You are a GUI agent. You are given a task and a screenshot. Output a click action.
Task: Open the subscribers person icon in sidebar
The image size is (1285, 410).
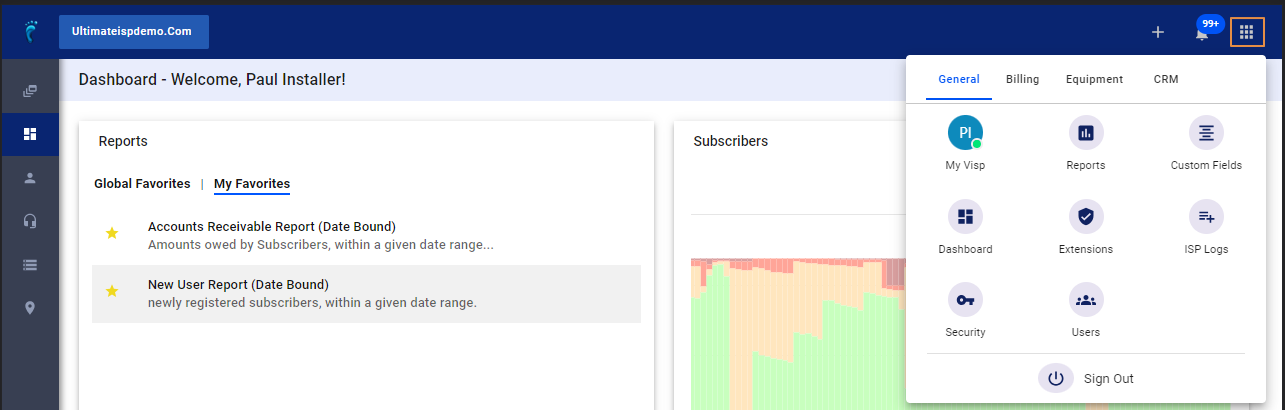click(x=30, y=178)
